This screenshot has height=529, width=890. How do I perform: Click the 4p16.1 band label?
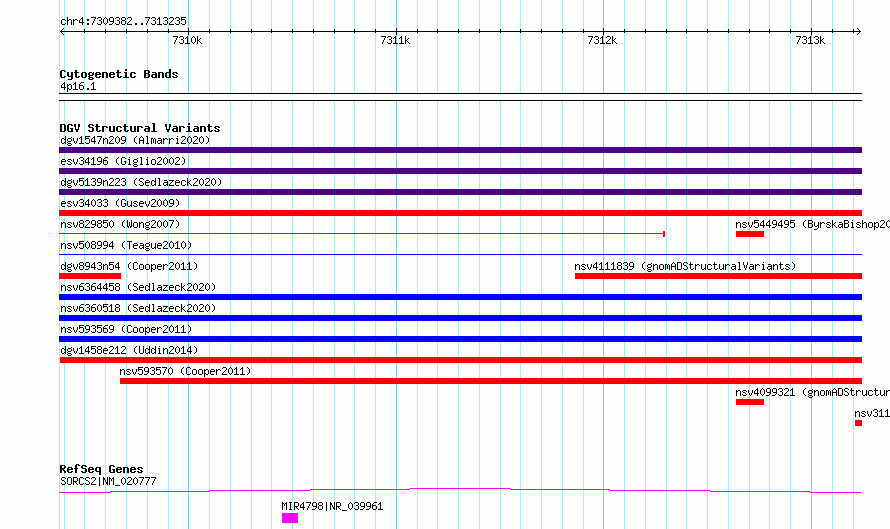click(78, 86)
